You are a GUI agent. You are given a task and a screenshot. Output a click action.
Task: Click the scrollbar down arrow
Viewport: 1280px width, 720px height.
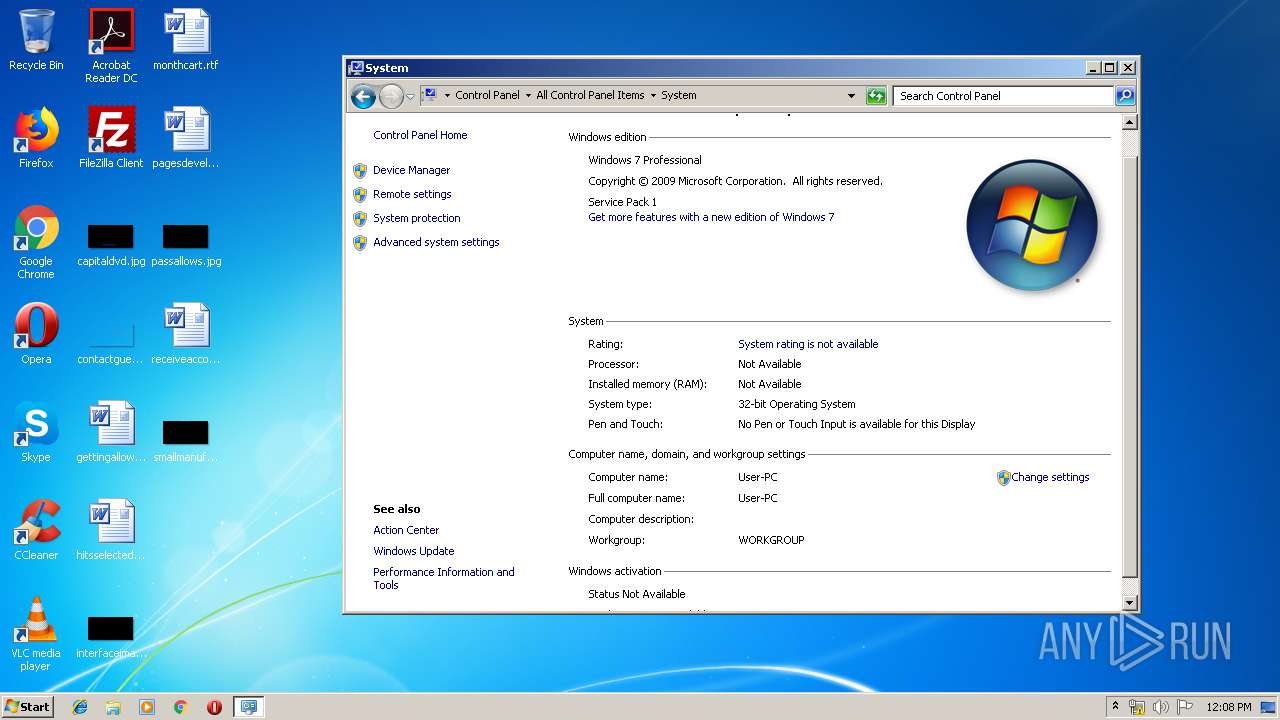click(1130, 603)
